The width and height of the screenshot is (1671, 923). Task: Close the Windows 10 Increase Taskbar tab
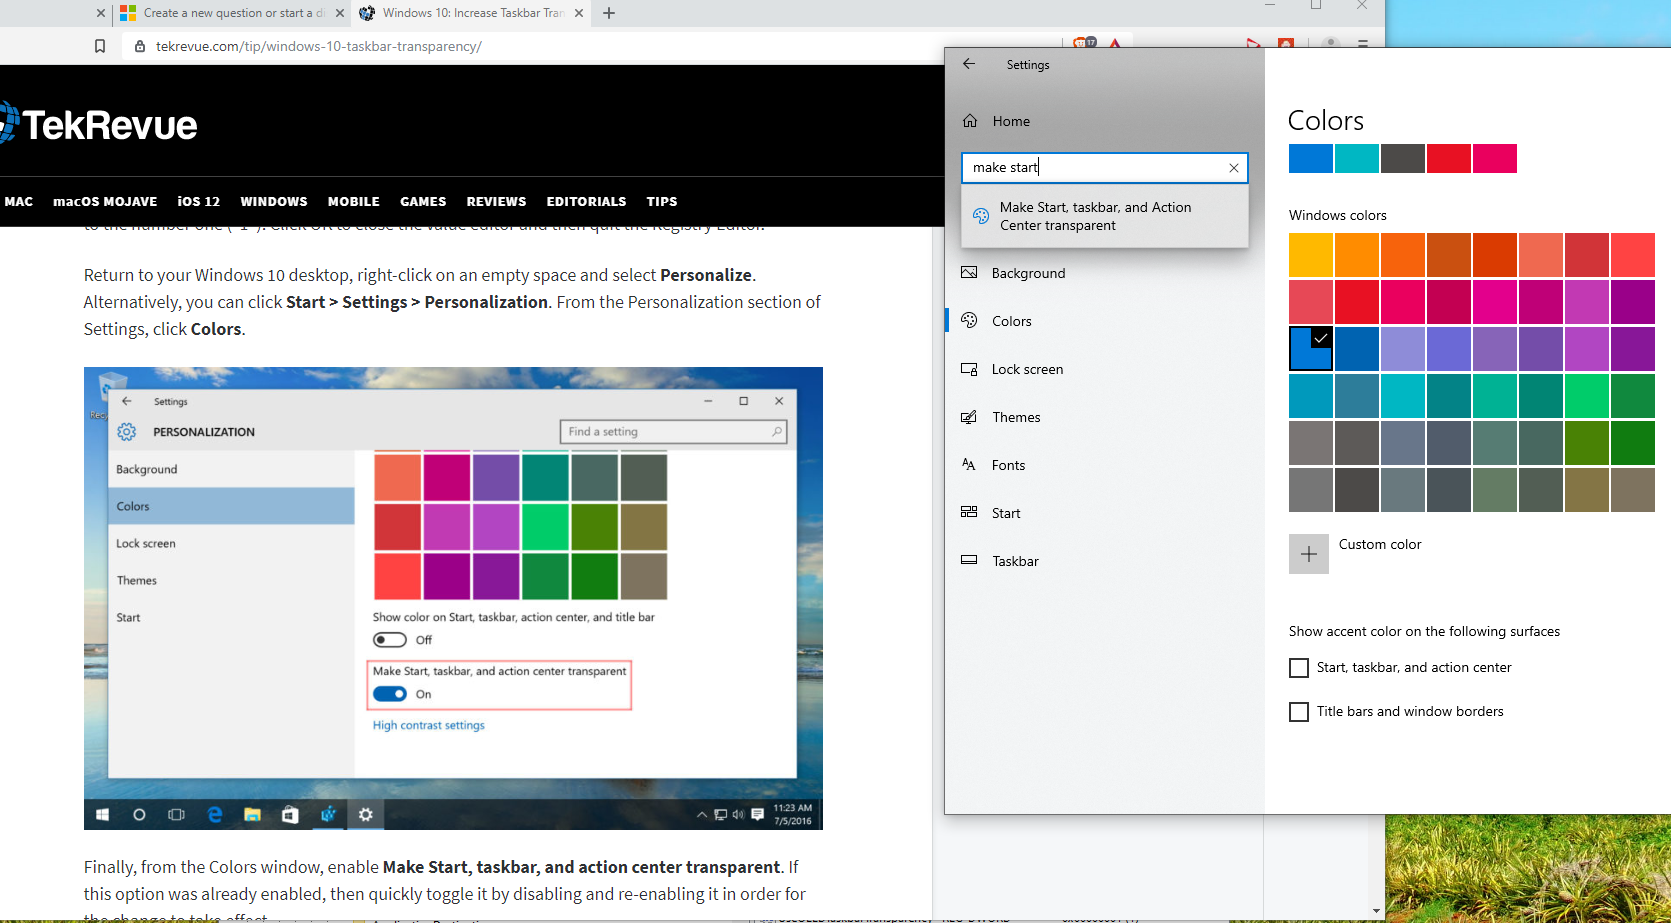pos(579,13)
